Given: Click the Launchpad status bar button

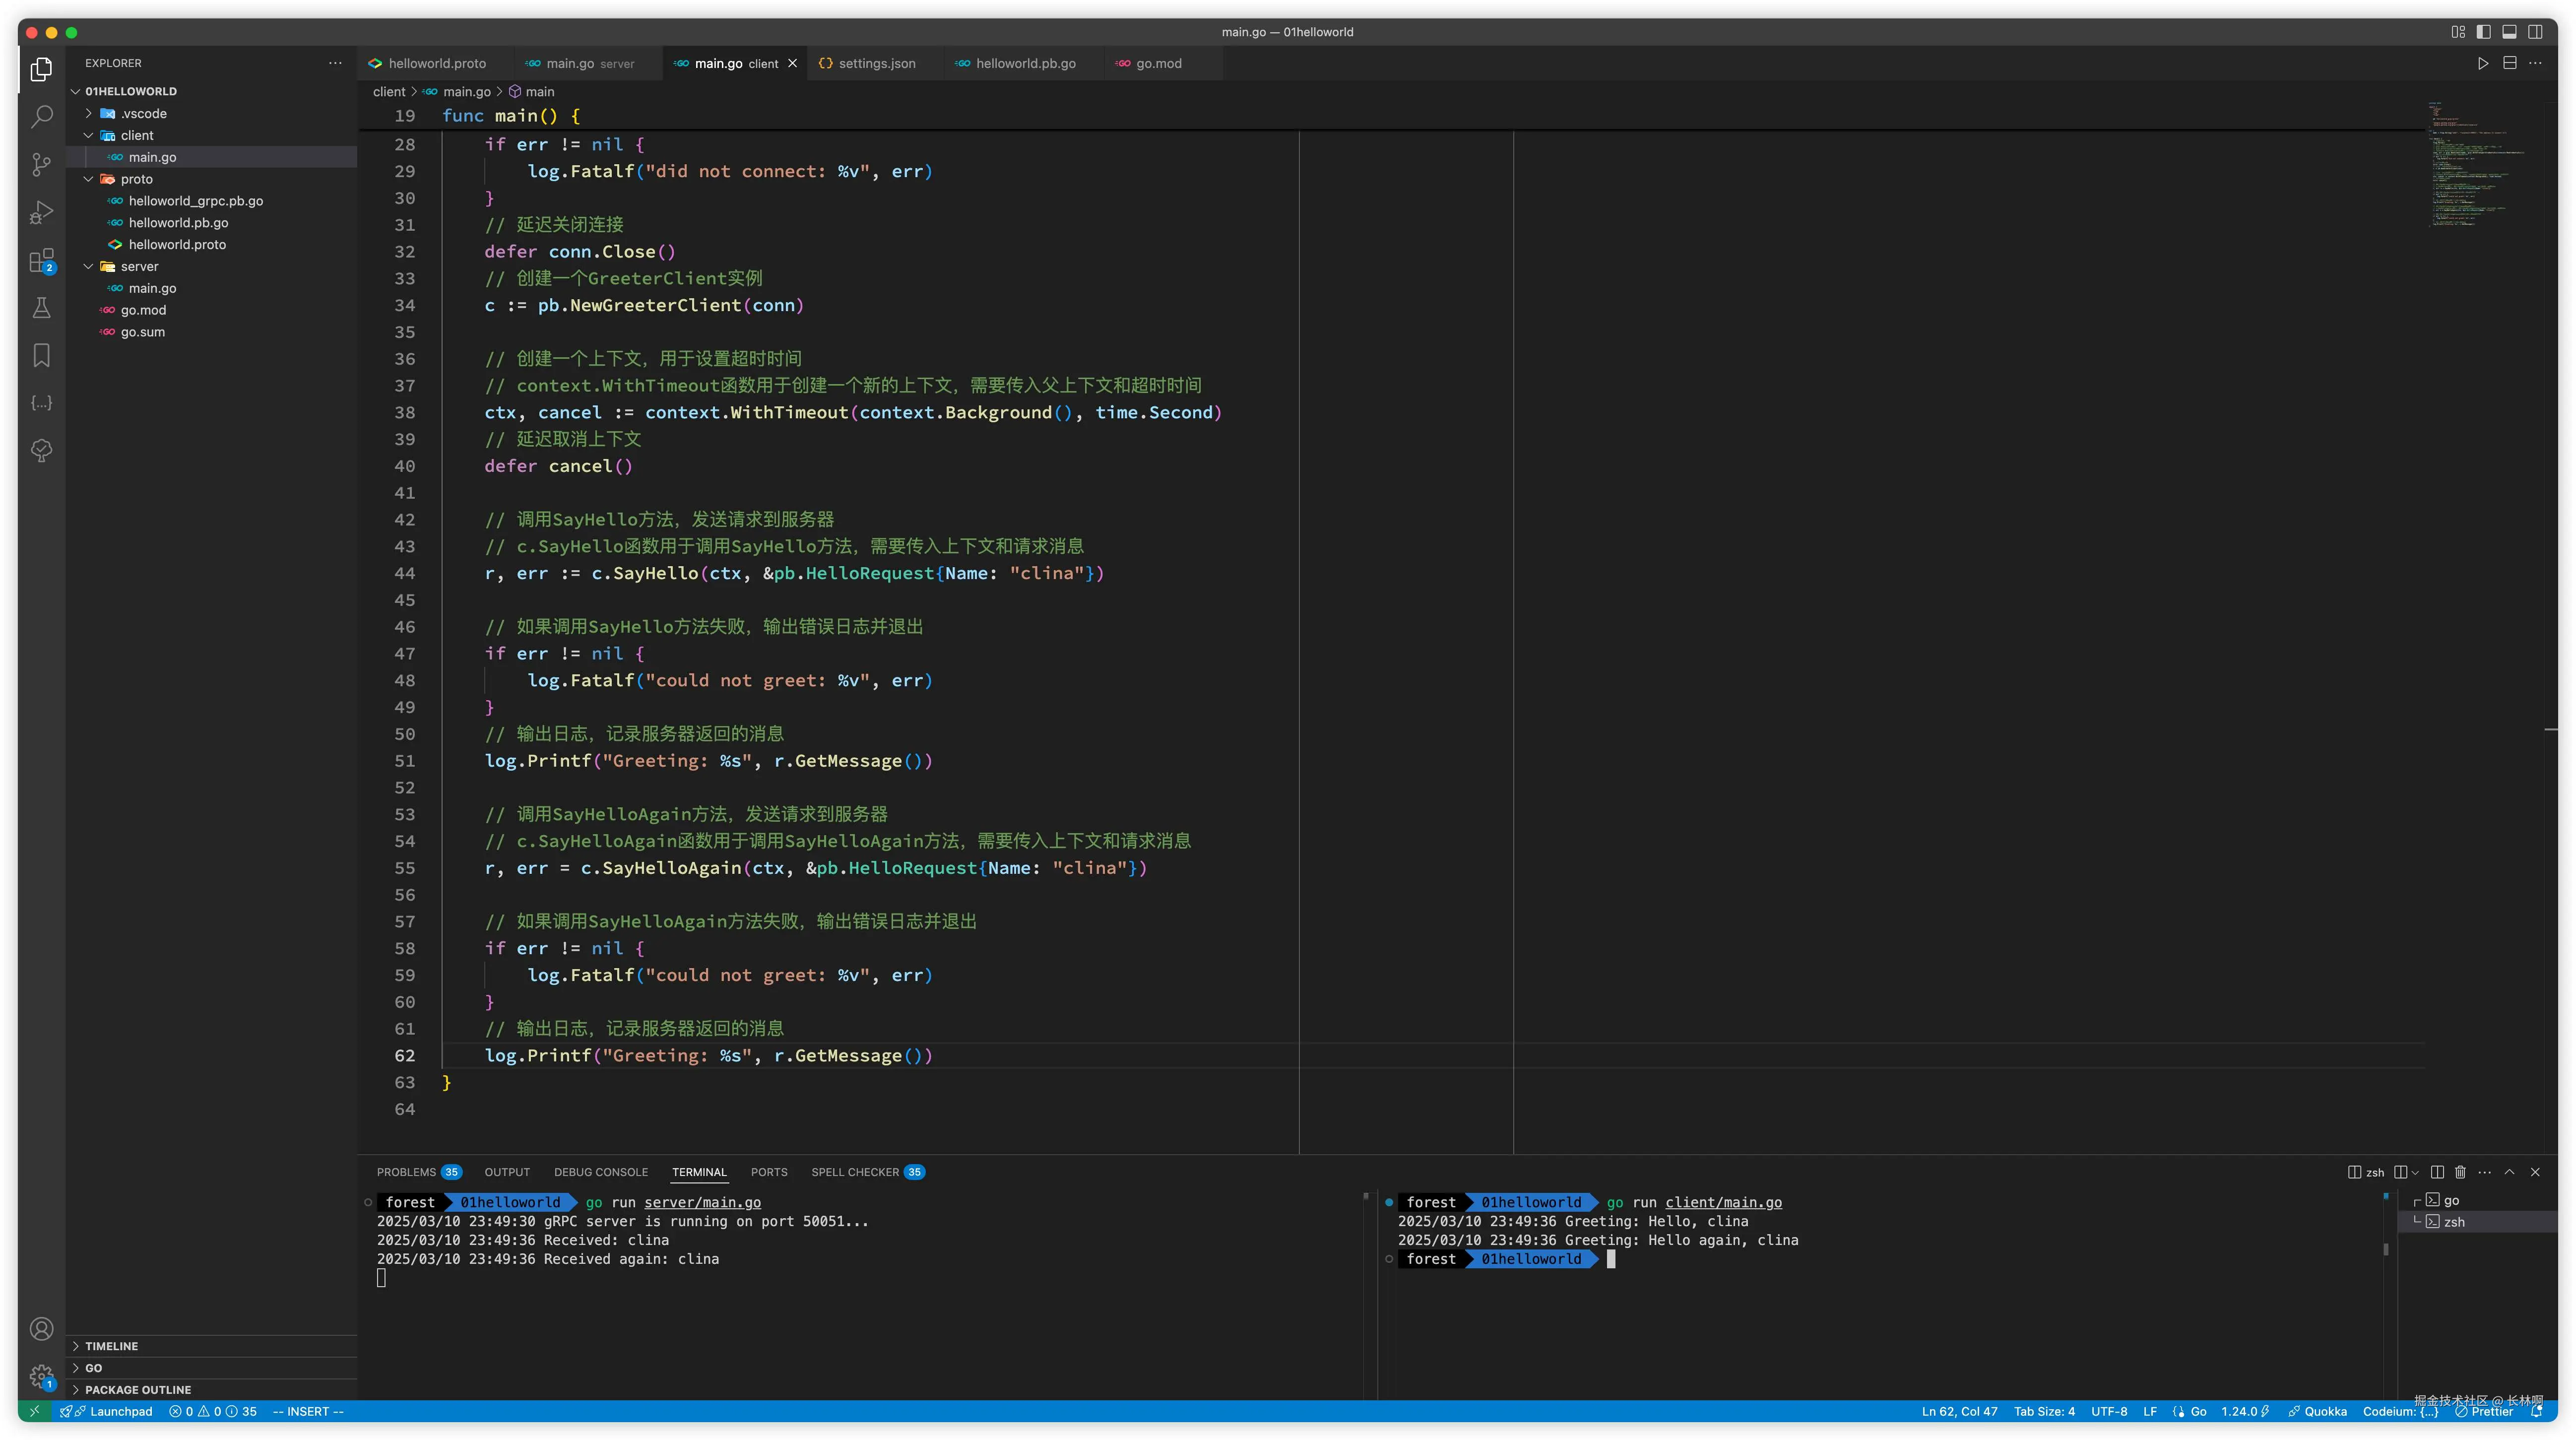Looking at the screenshot, I should coord(120,1412).
